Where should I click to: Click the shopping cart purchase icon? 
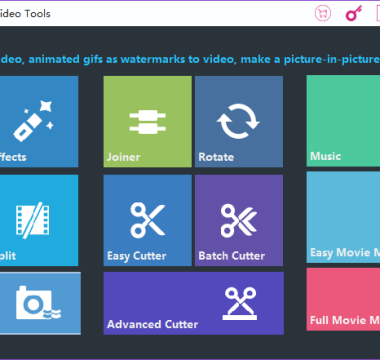(x=323, y=14)
